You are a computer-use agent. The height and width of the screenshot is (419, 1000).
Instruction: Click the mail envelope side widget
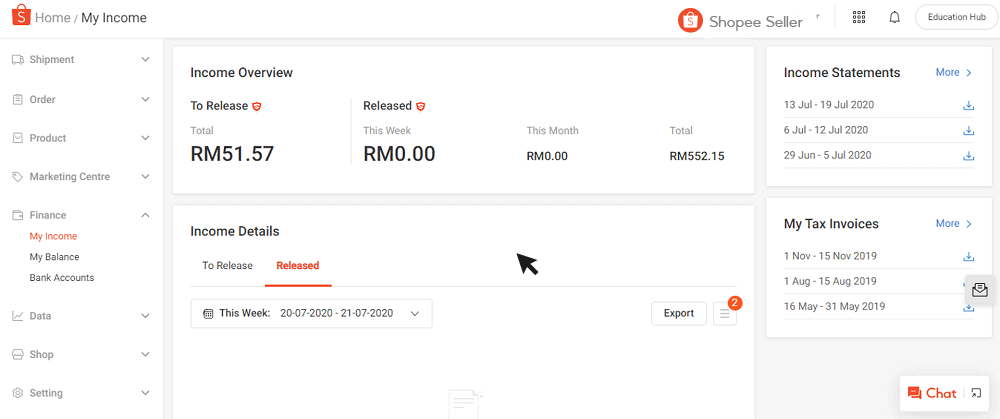(x=980, y=290)
